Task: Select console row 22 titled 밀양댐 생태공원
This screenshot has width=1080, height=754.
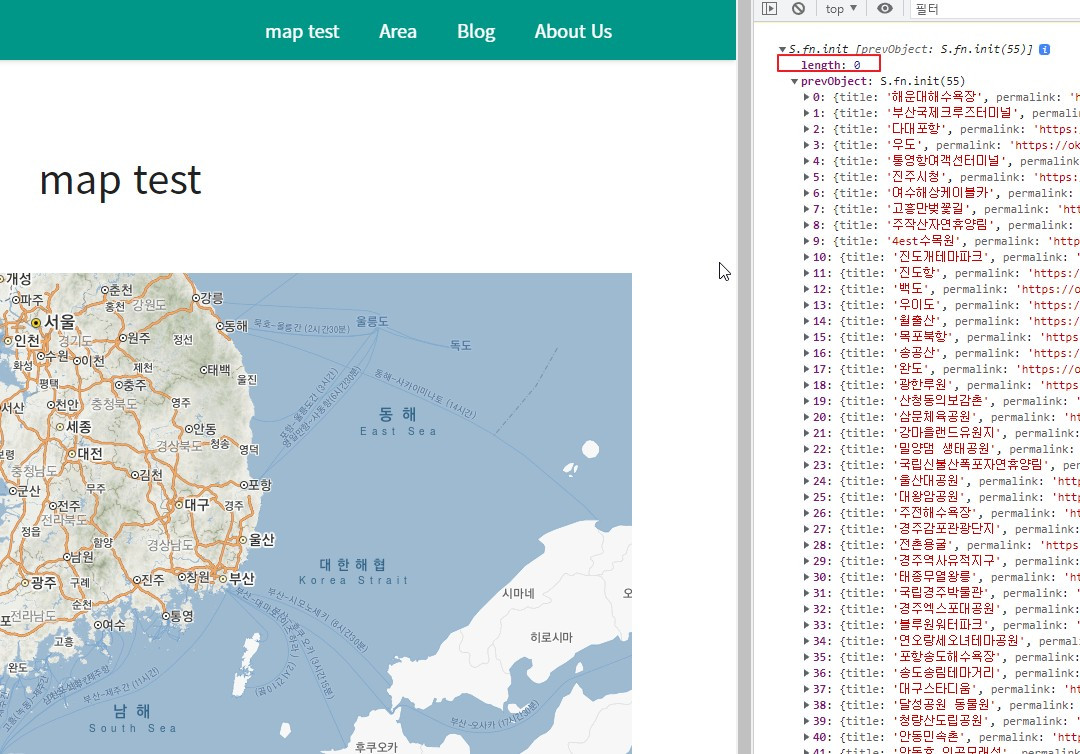Action: click(x=941, y=449)
